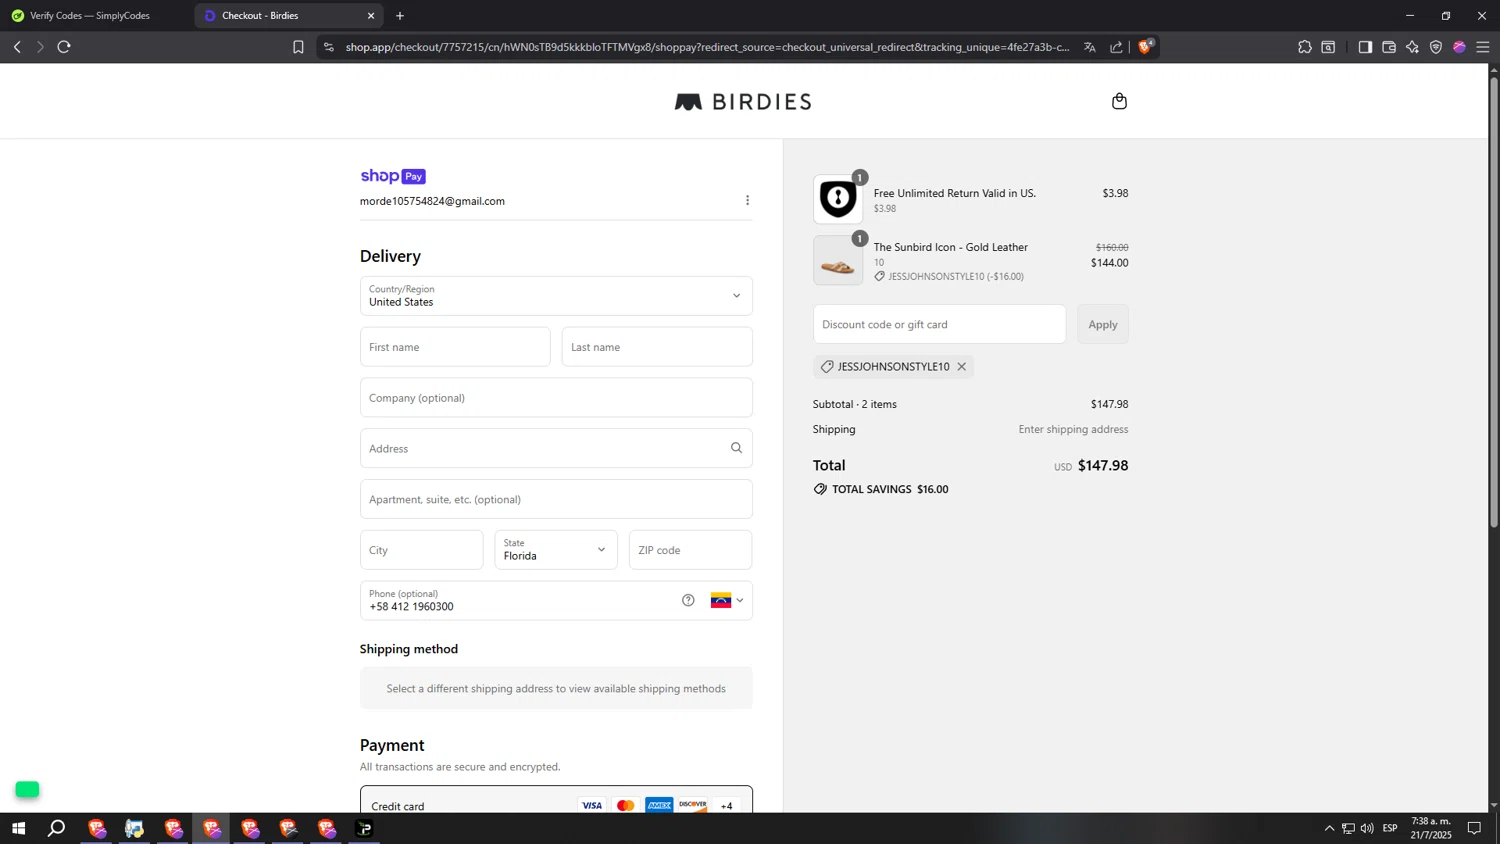Open the shopping bag cart icon
This screenshot has height=844, width=1500.
pyautogui.click(x=1119, y=101)
